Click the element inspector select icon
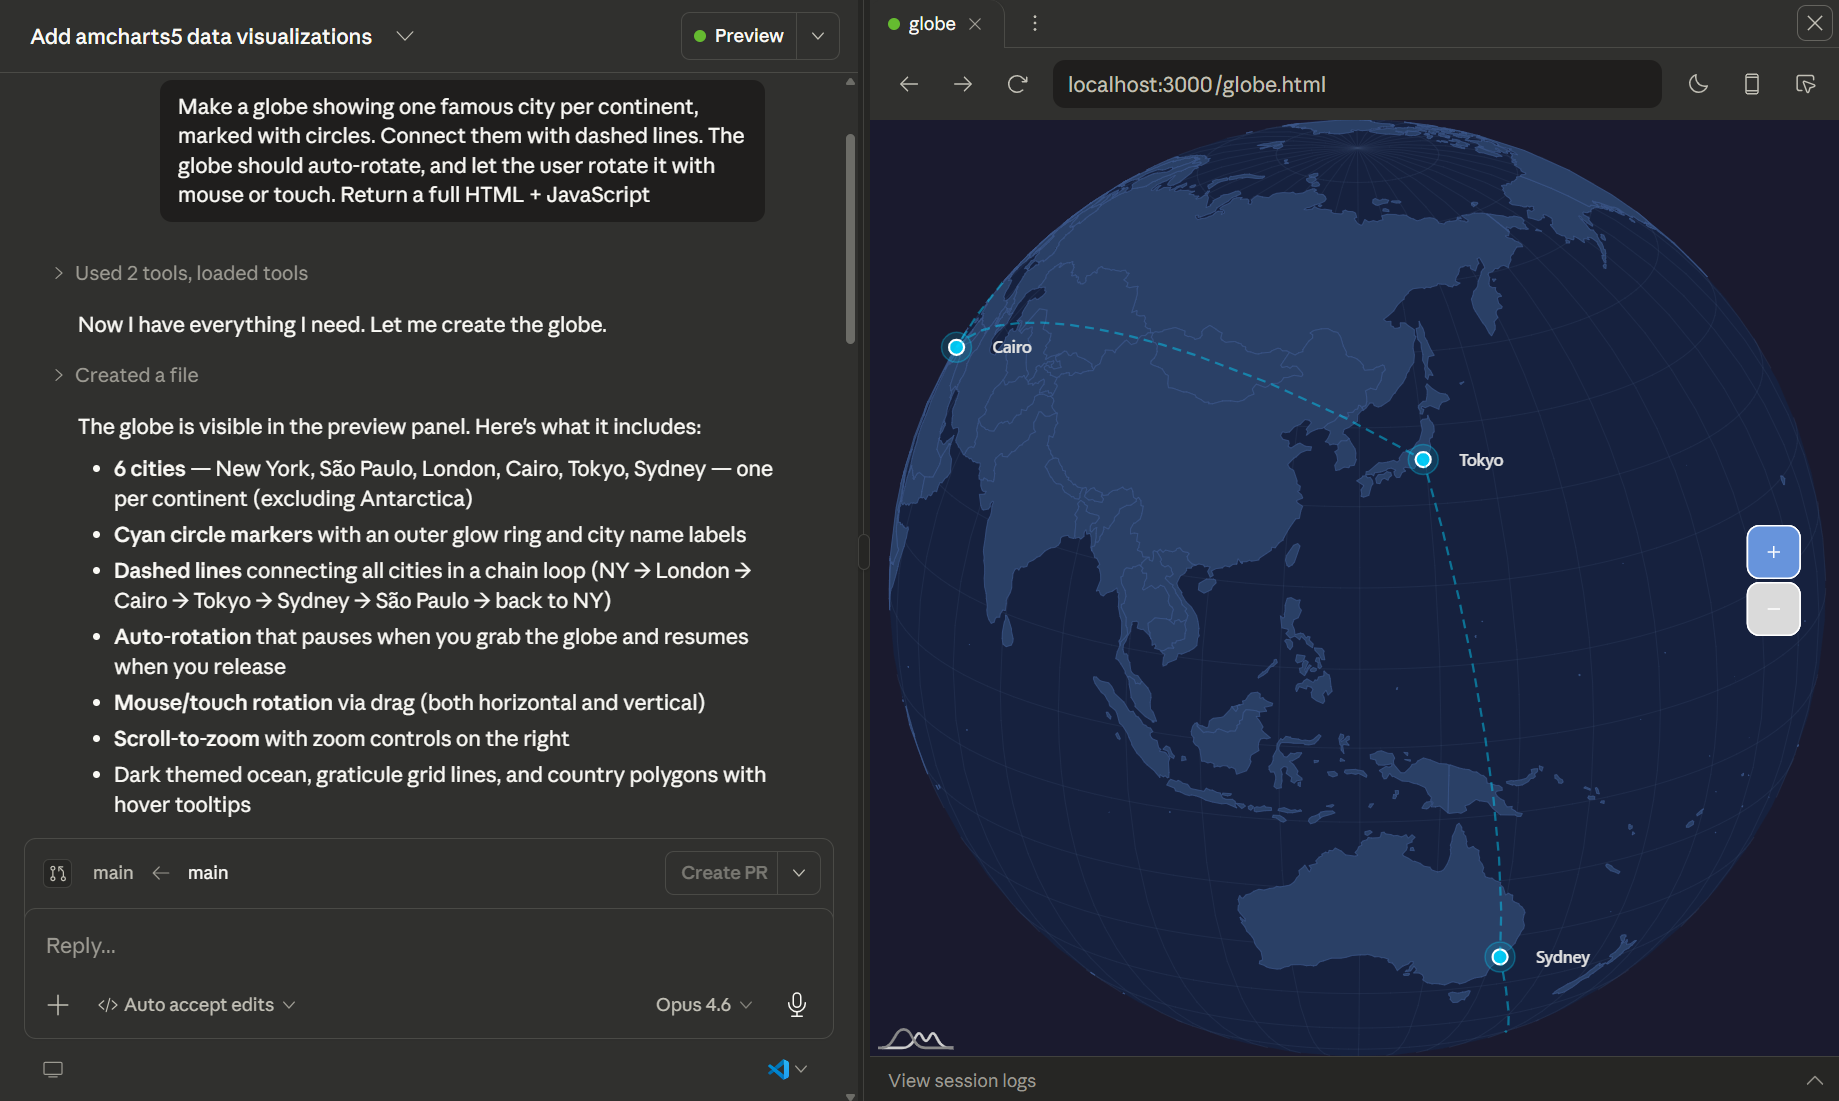 coord(1805,84)
